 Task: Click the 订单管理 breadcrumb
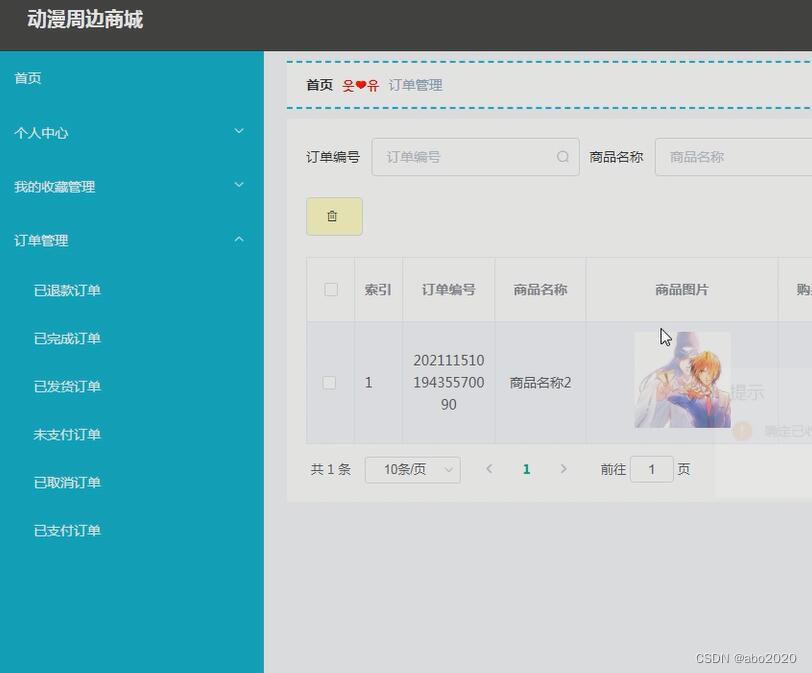point(415,85)
